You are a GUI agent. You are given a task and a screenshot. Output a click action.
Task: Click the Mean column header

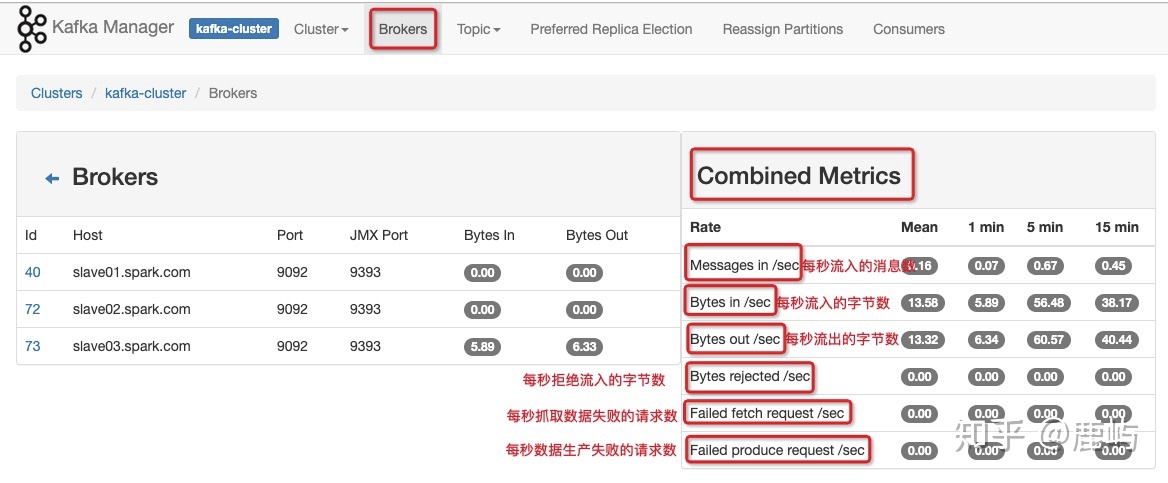click(x=919, y=227)
